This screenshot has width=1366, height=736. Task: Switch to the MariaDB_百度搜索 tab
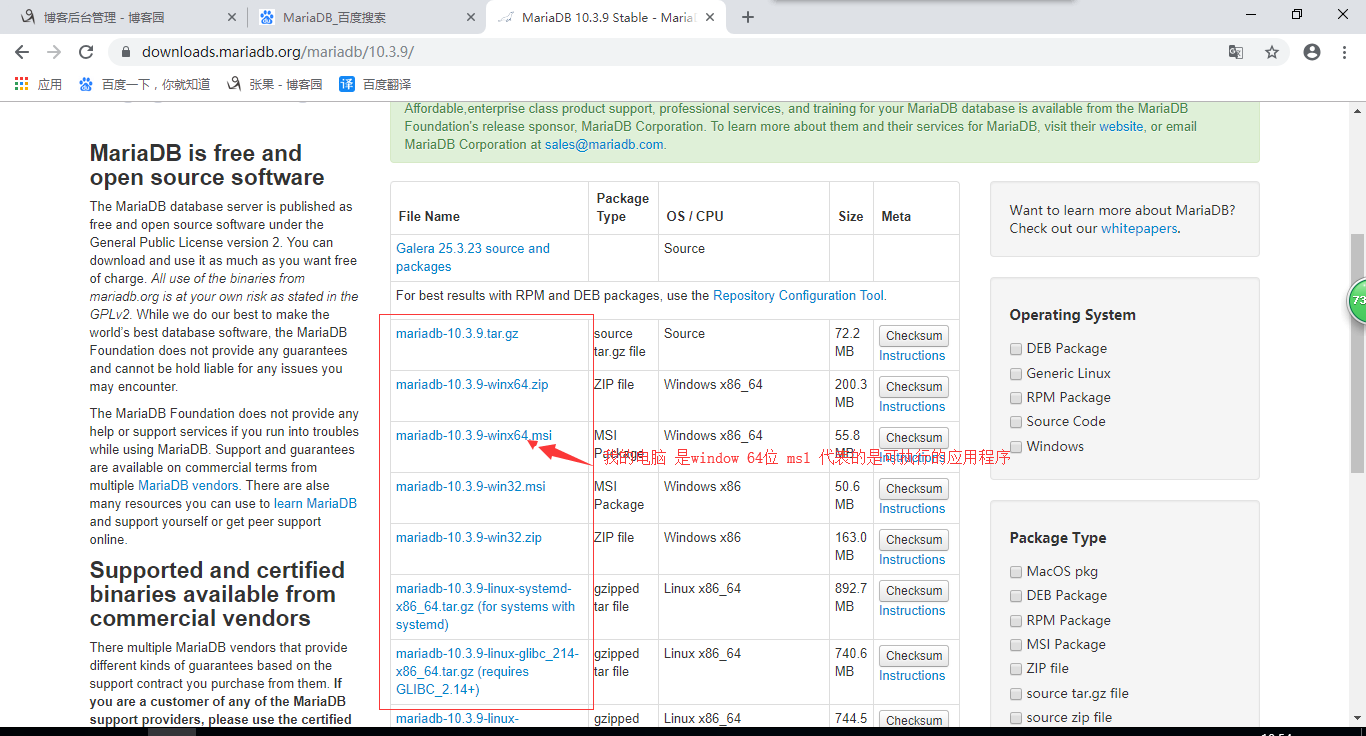360,17
